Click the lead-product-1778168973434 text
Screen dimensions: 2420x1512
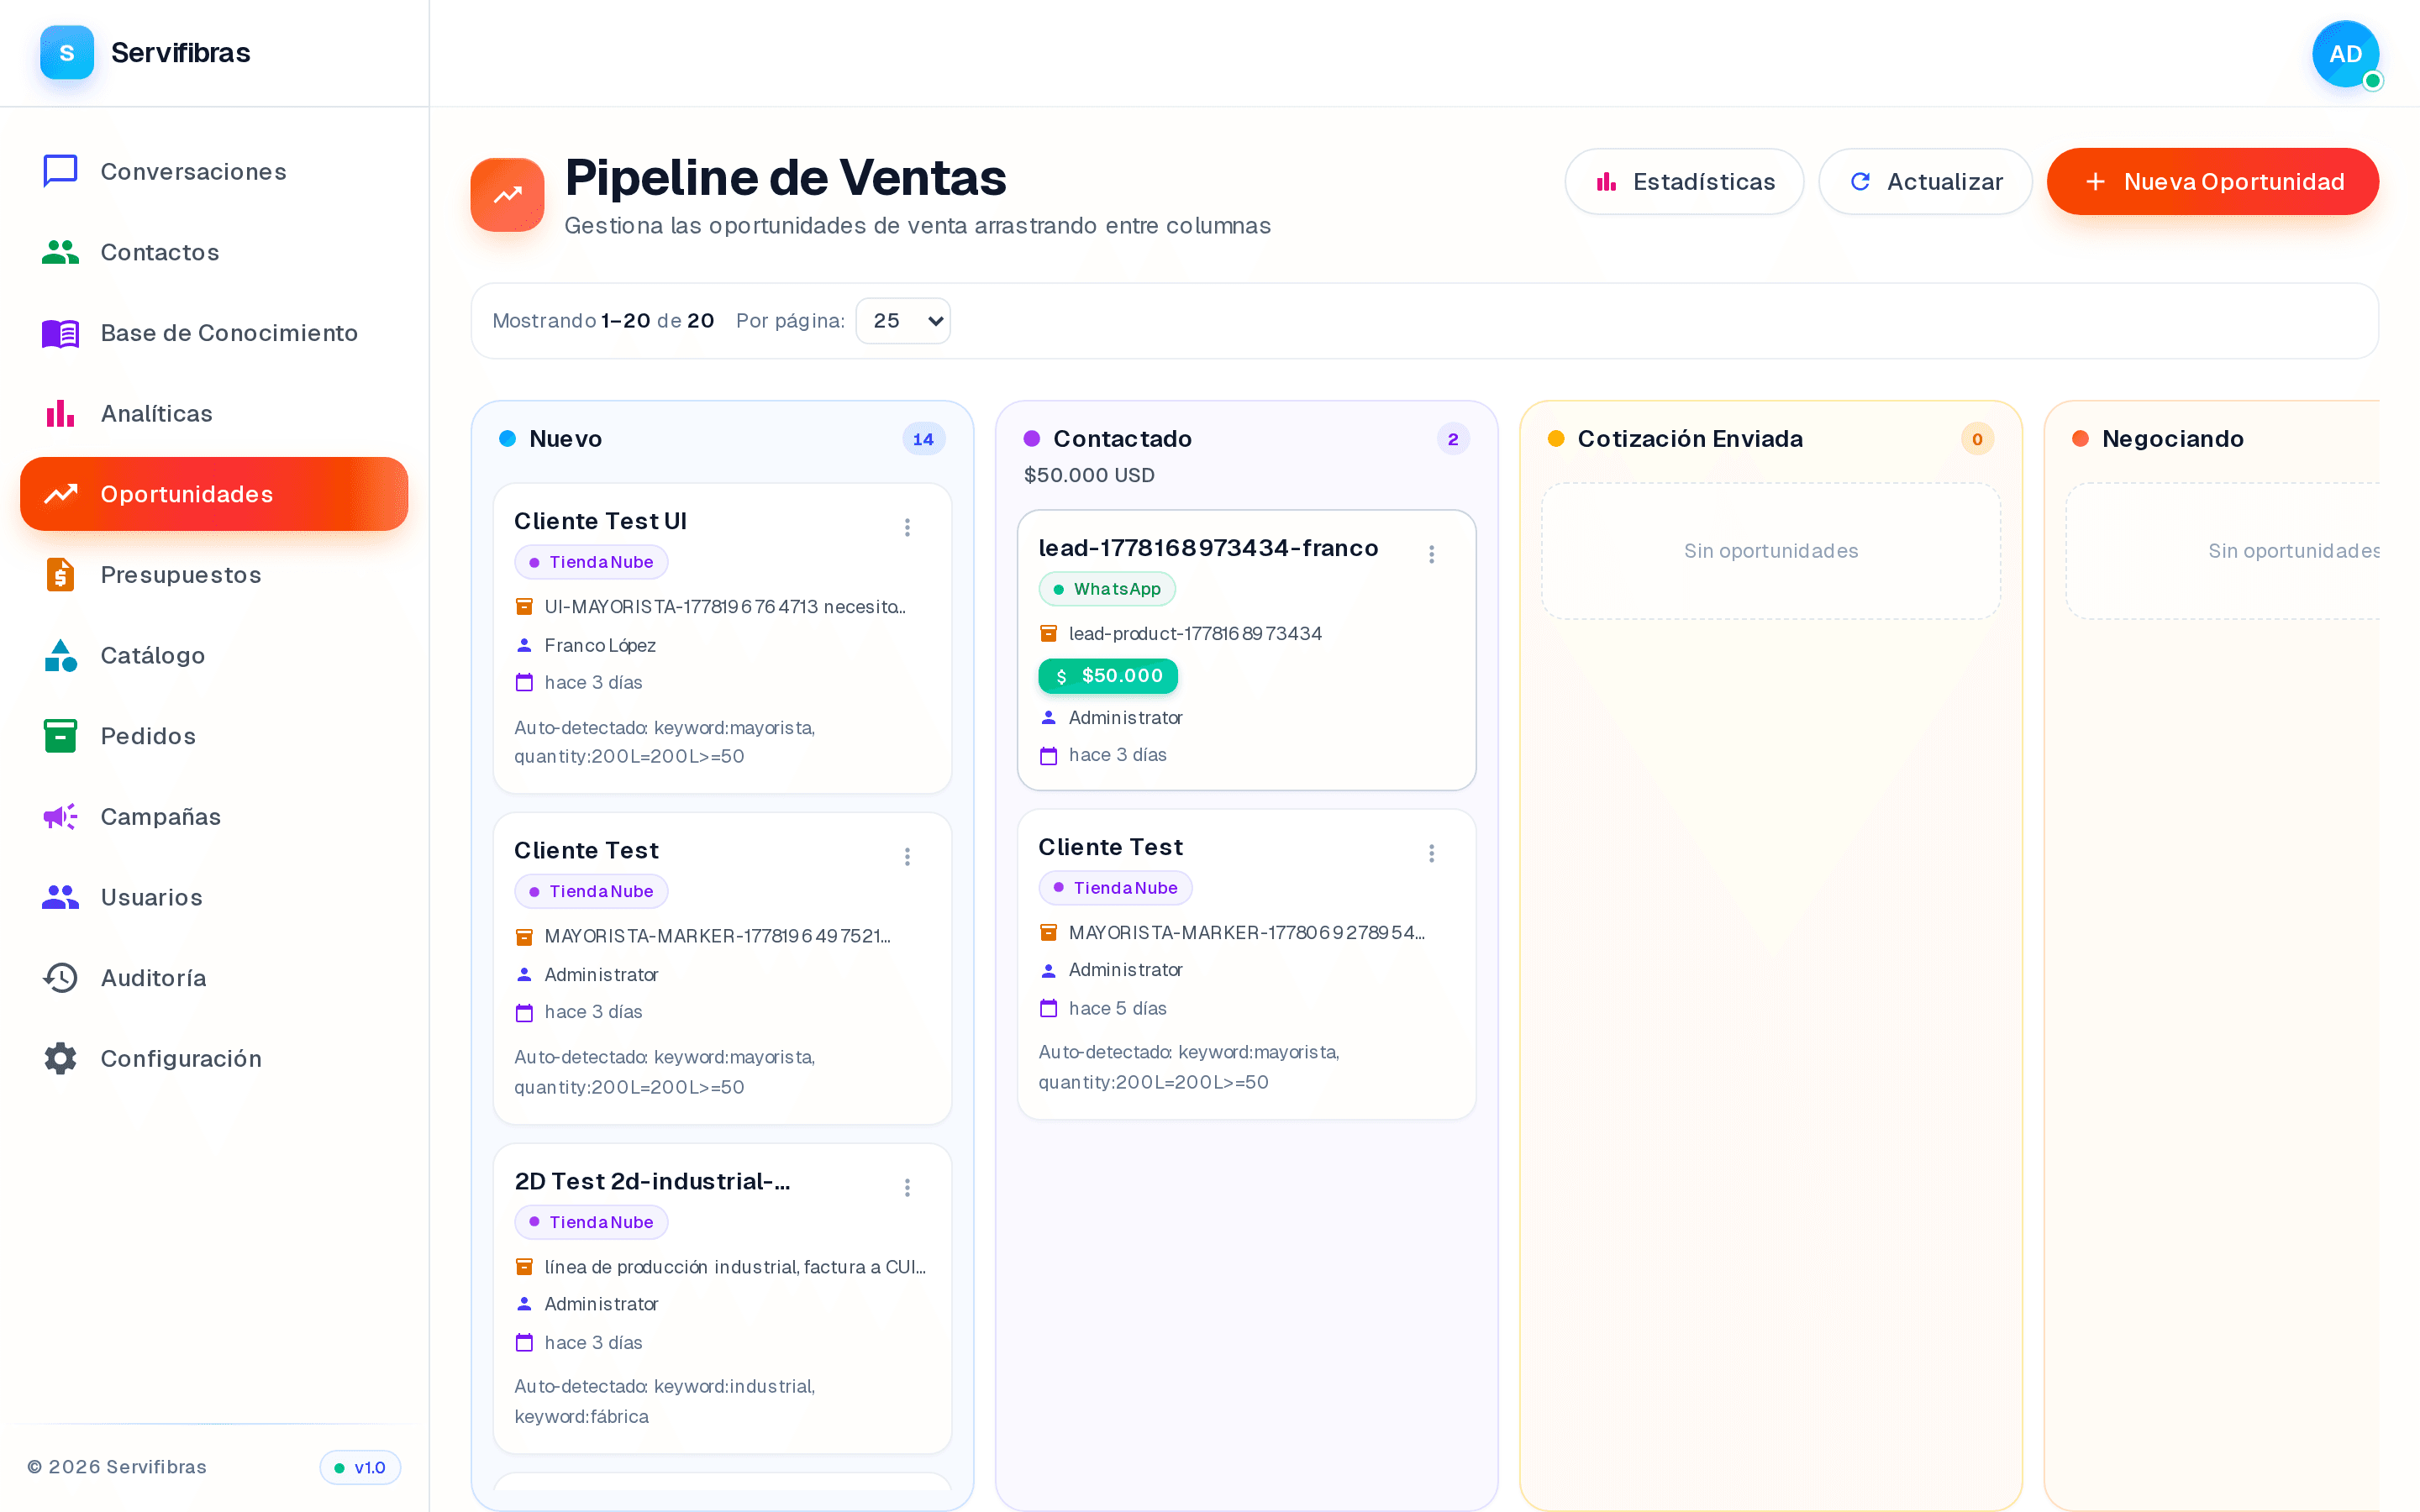[x=1195, y=634]
